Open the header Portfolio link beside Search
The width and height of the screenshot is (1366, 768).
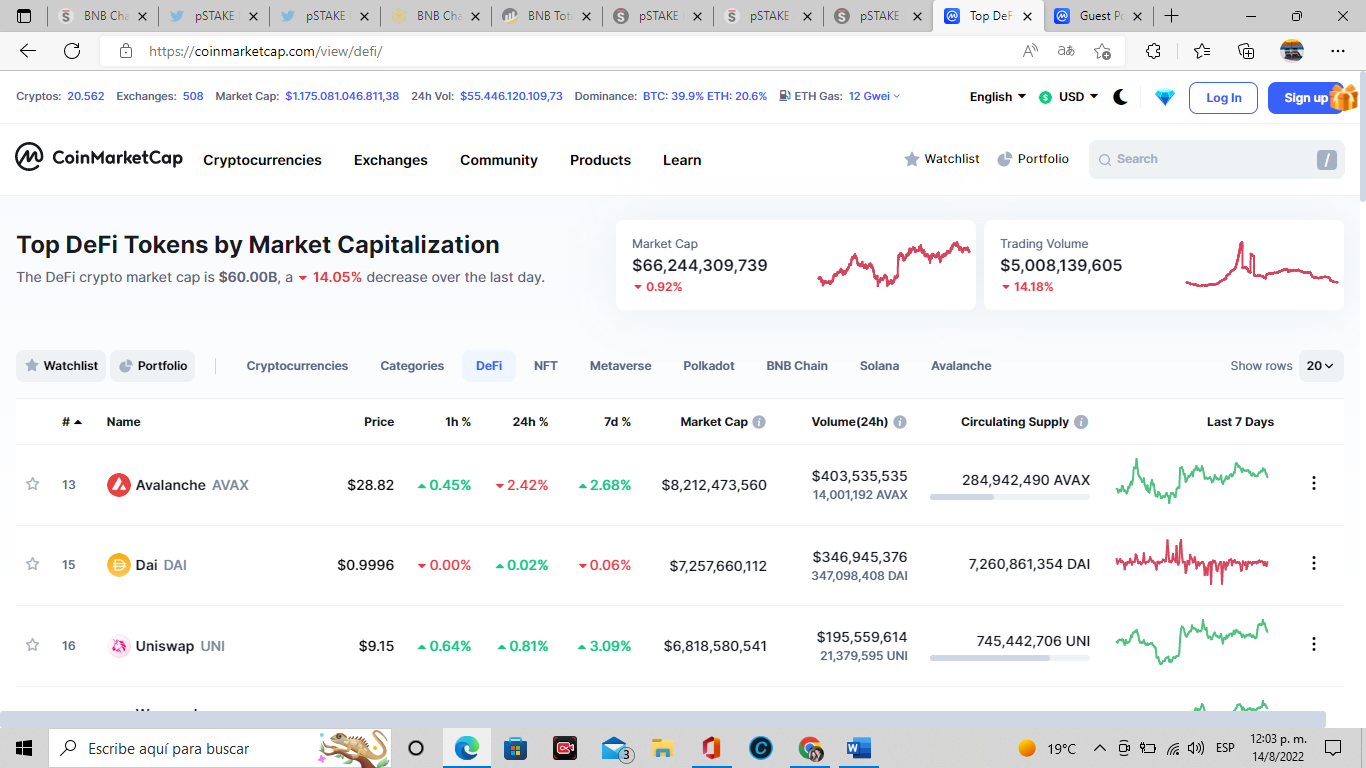(1033, 159)
